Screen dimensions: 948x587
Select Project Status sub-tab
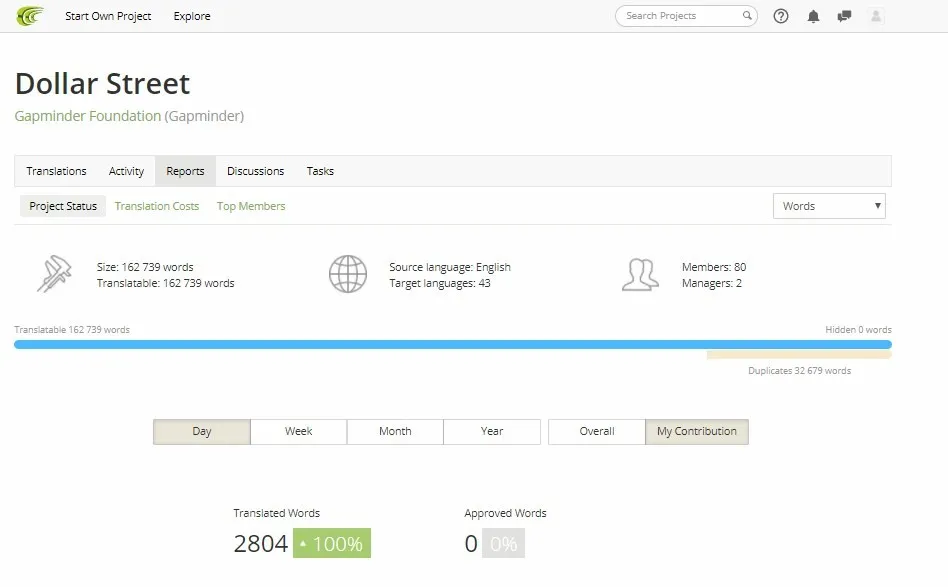[63, 206]
